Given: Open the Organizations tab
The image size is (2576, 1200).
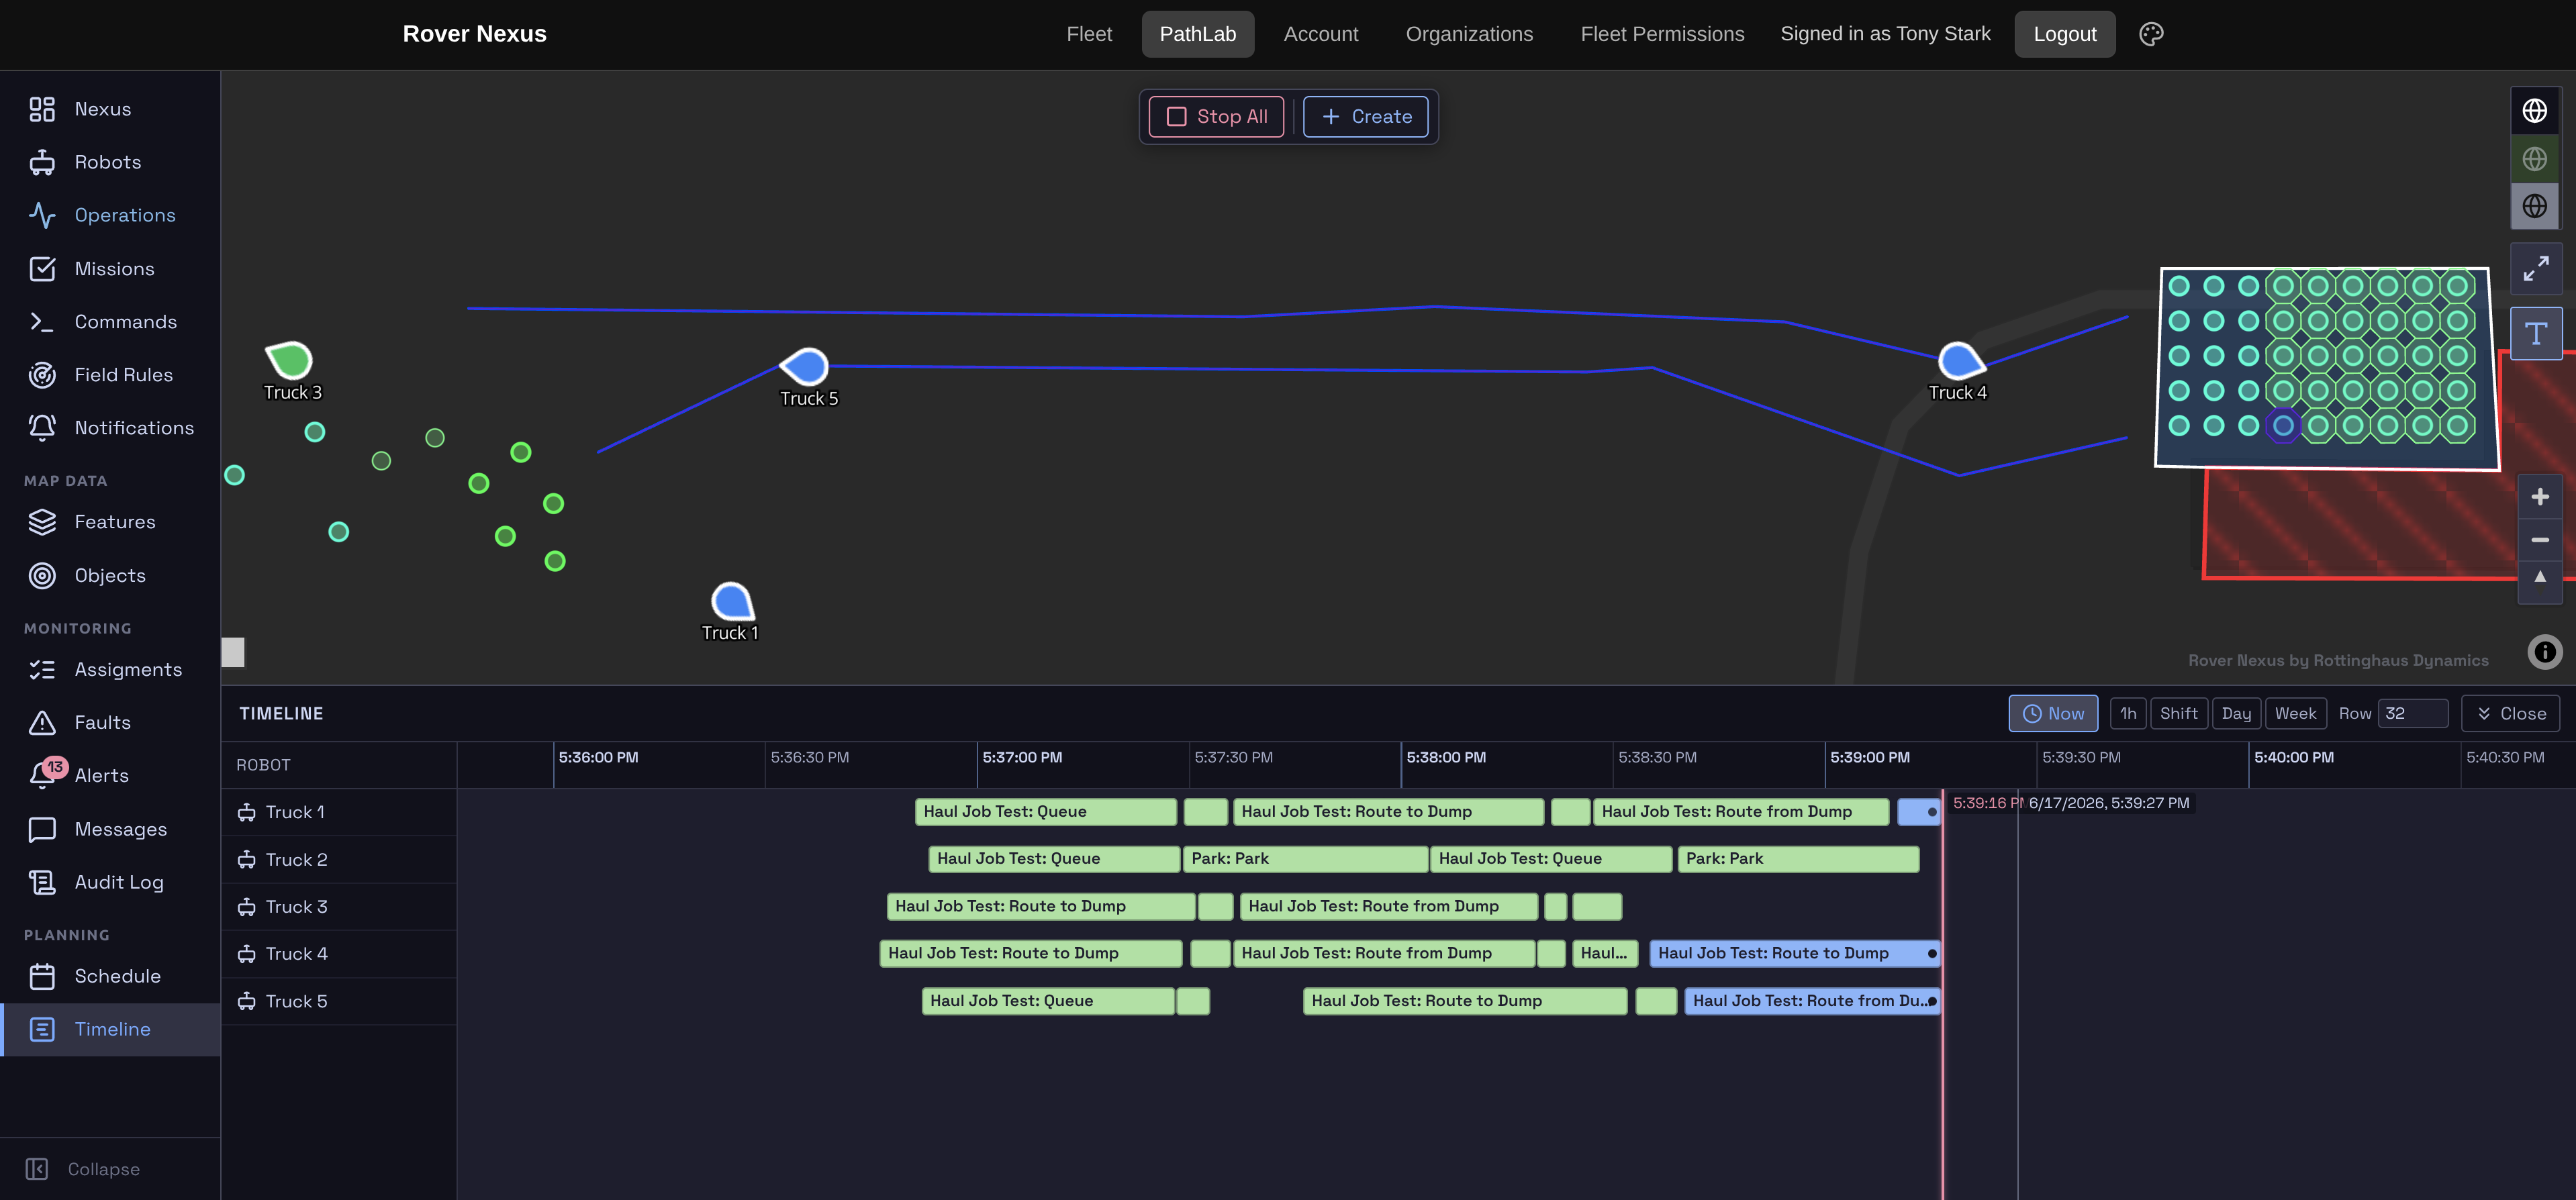Looking at the screenshot, I should coord(1469,34).
